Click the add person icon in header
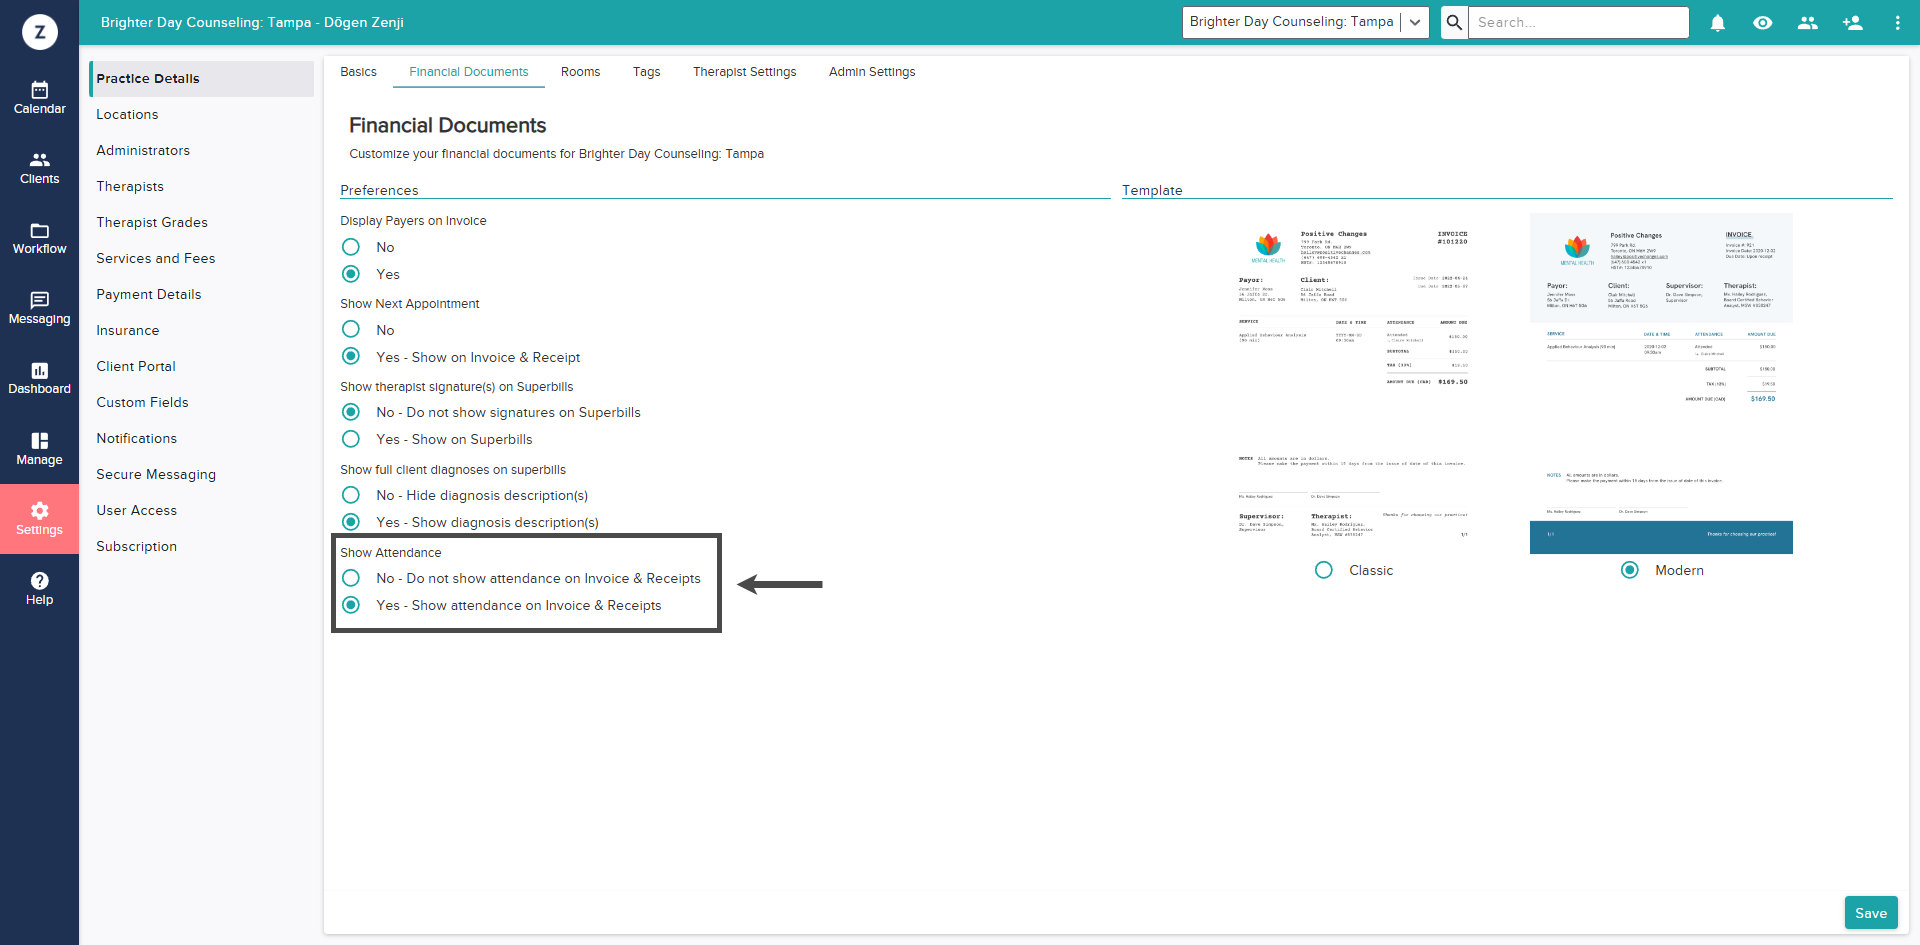Image resolution: width=1920 pixels, height=945 pixels. pos(1853,22)
